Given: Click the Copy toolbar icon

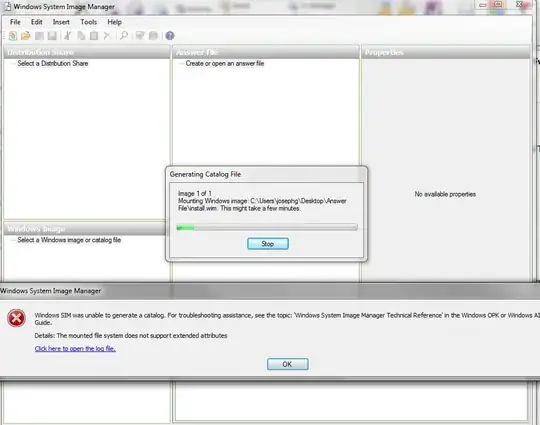Looking at the screenshot, I should [81, 36].
